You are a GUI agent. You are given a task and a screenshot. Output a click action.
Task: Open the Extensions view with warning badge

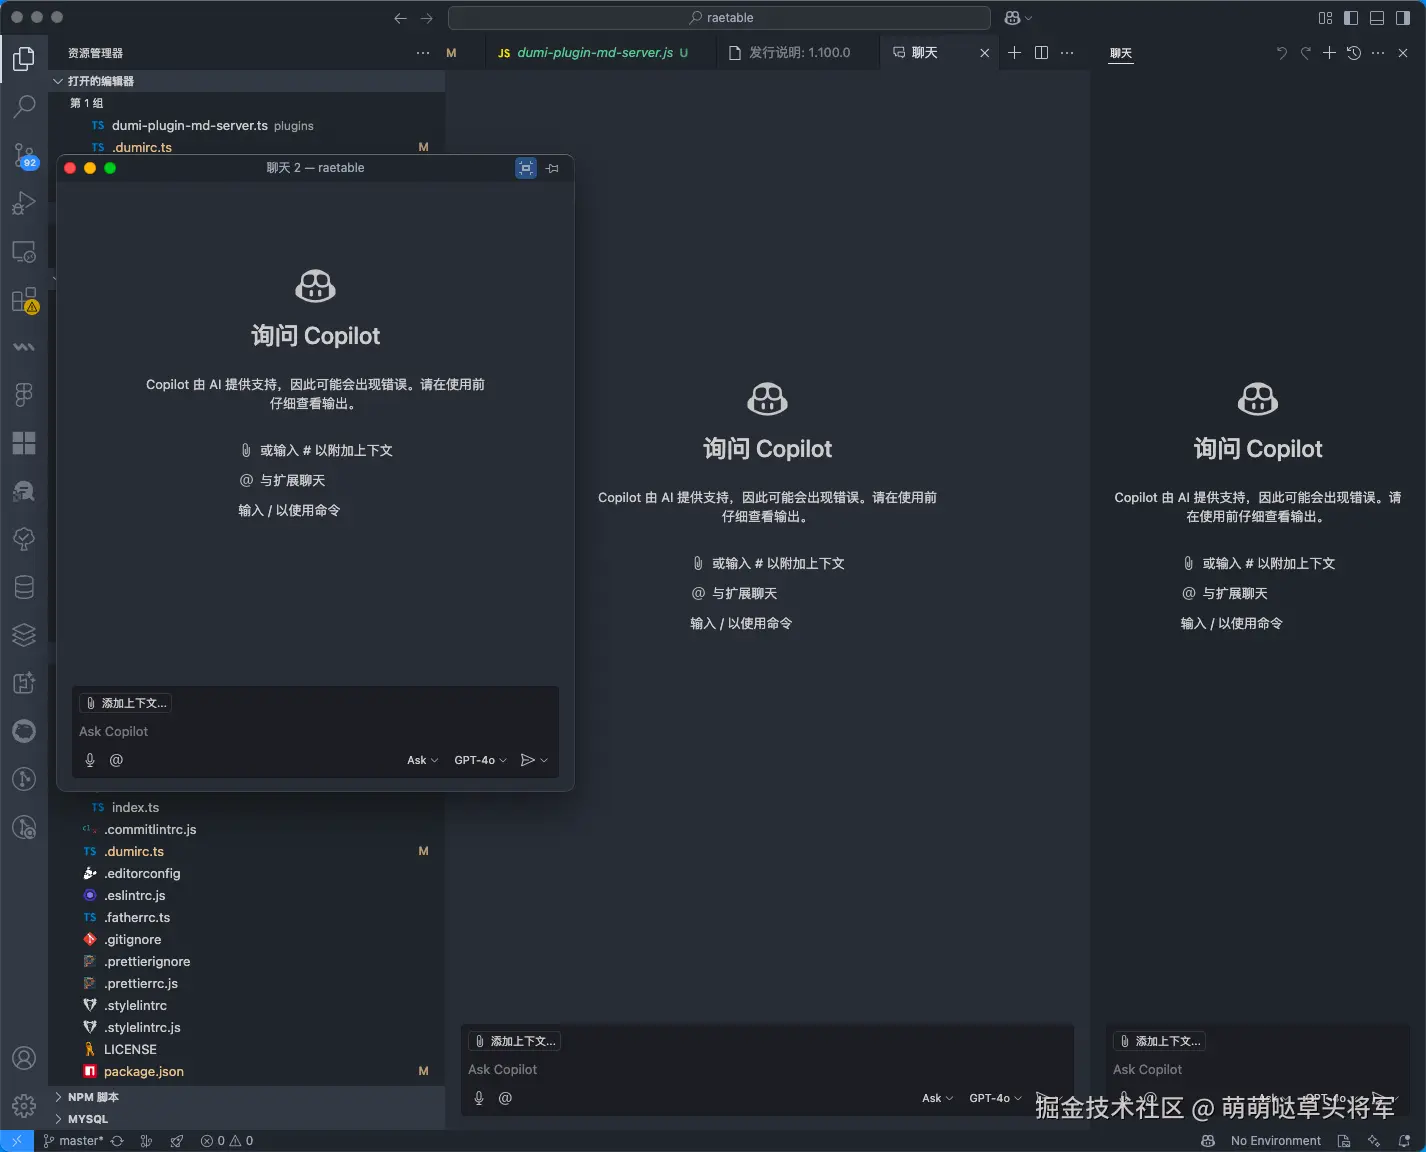(24, 300)
